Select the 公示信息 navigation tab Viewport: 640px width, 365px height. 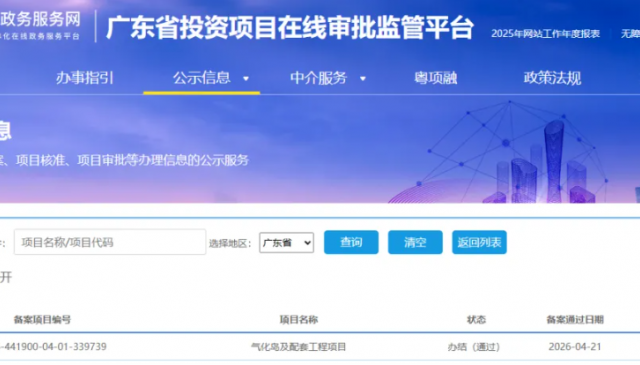click(x=202, y=78)
